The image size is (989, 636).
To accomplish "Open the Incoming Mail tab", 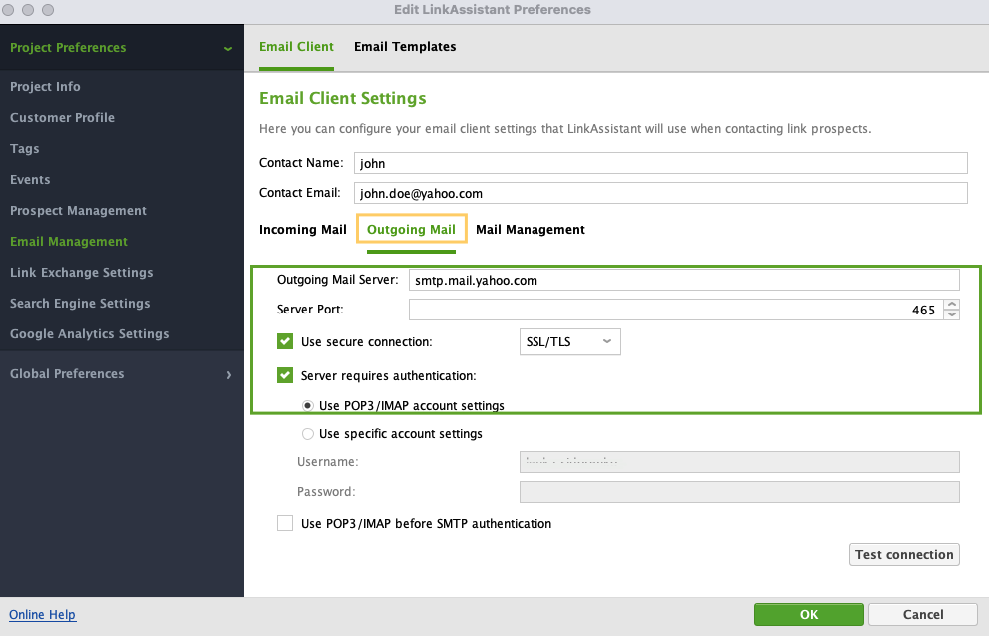I will (302, 230).
